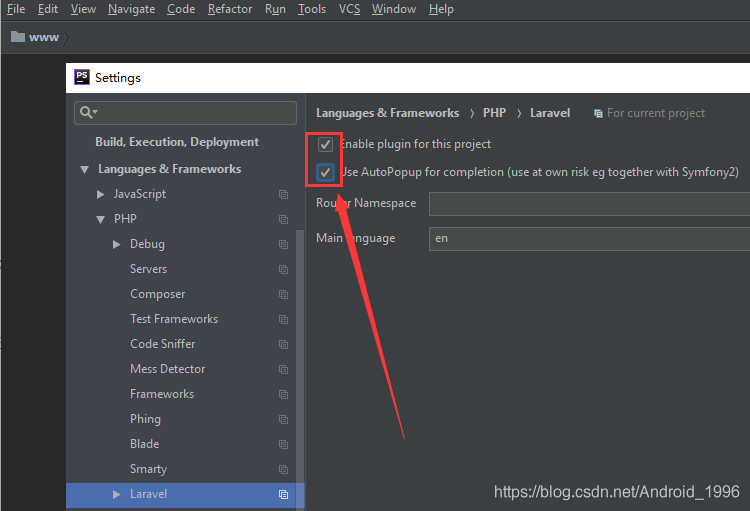
Task: Expand the JavaScript tree node
Action: pyautogui.click(x=100, y=194)
